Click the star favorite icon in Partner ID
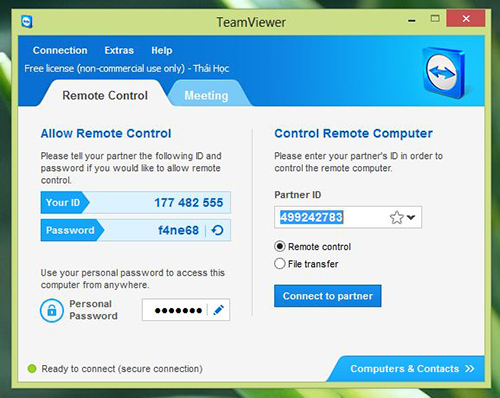500x398 pixels. [396, 218]
